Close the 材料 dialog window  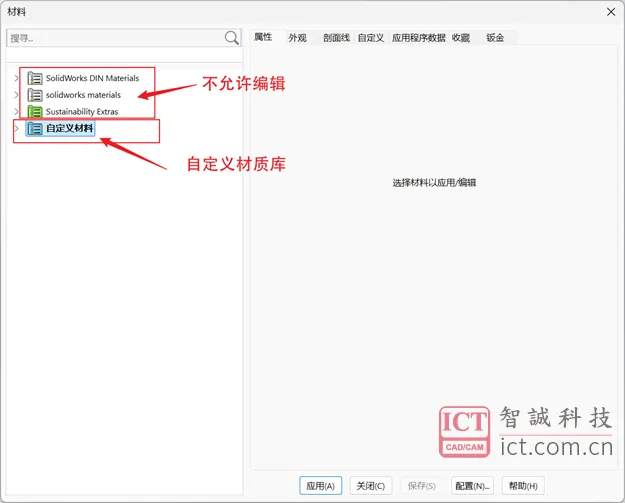(x=611, y=12)
